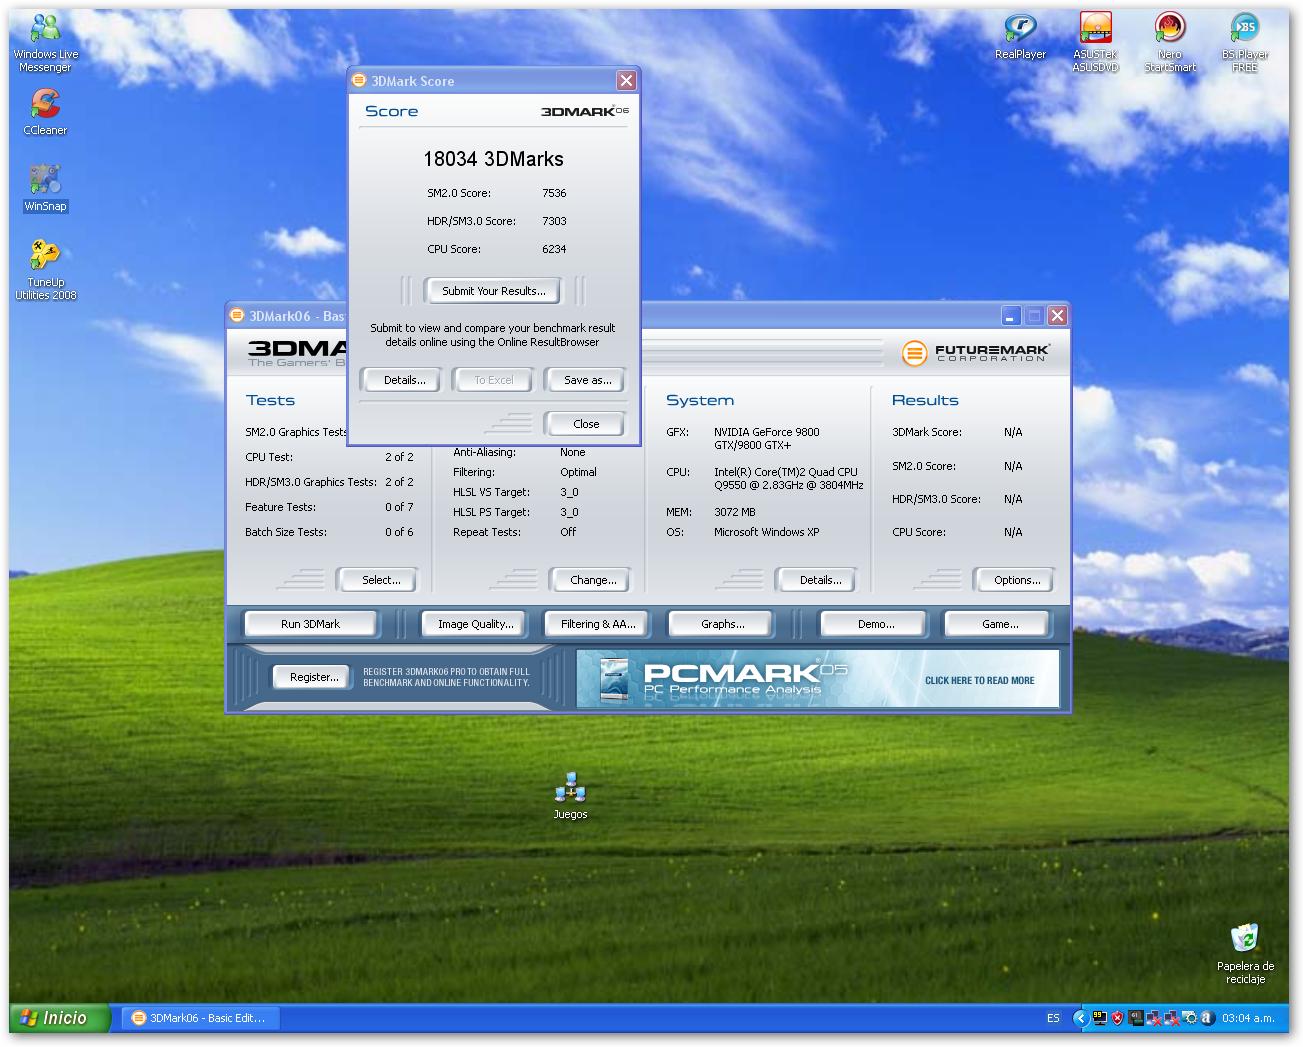Click the Run 3DMark button
The height and width of the screenshot is (1047, 1303).
pos(310,624)
